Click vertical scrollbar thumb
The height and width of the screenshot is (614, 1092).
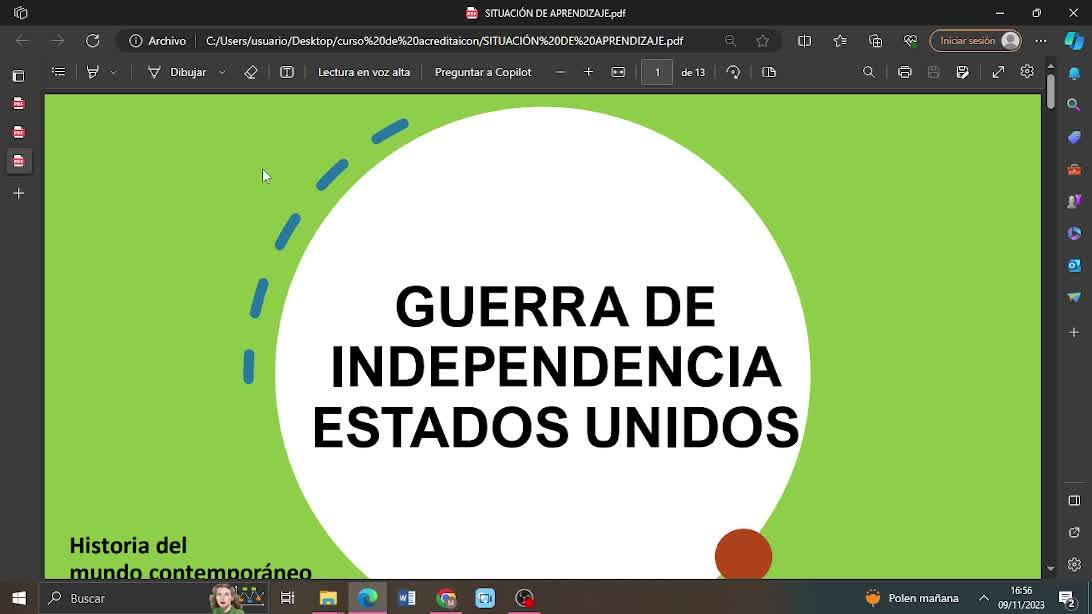(x=1051, y=90)
